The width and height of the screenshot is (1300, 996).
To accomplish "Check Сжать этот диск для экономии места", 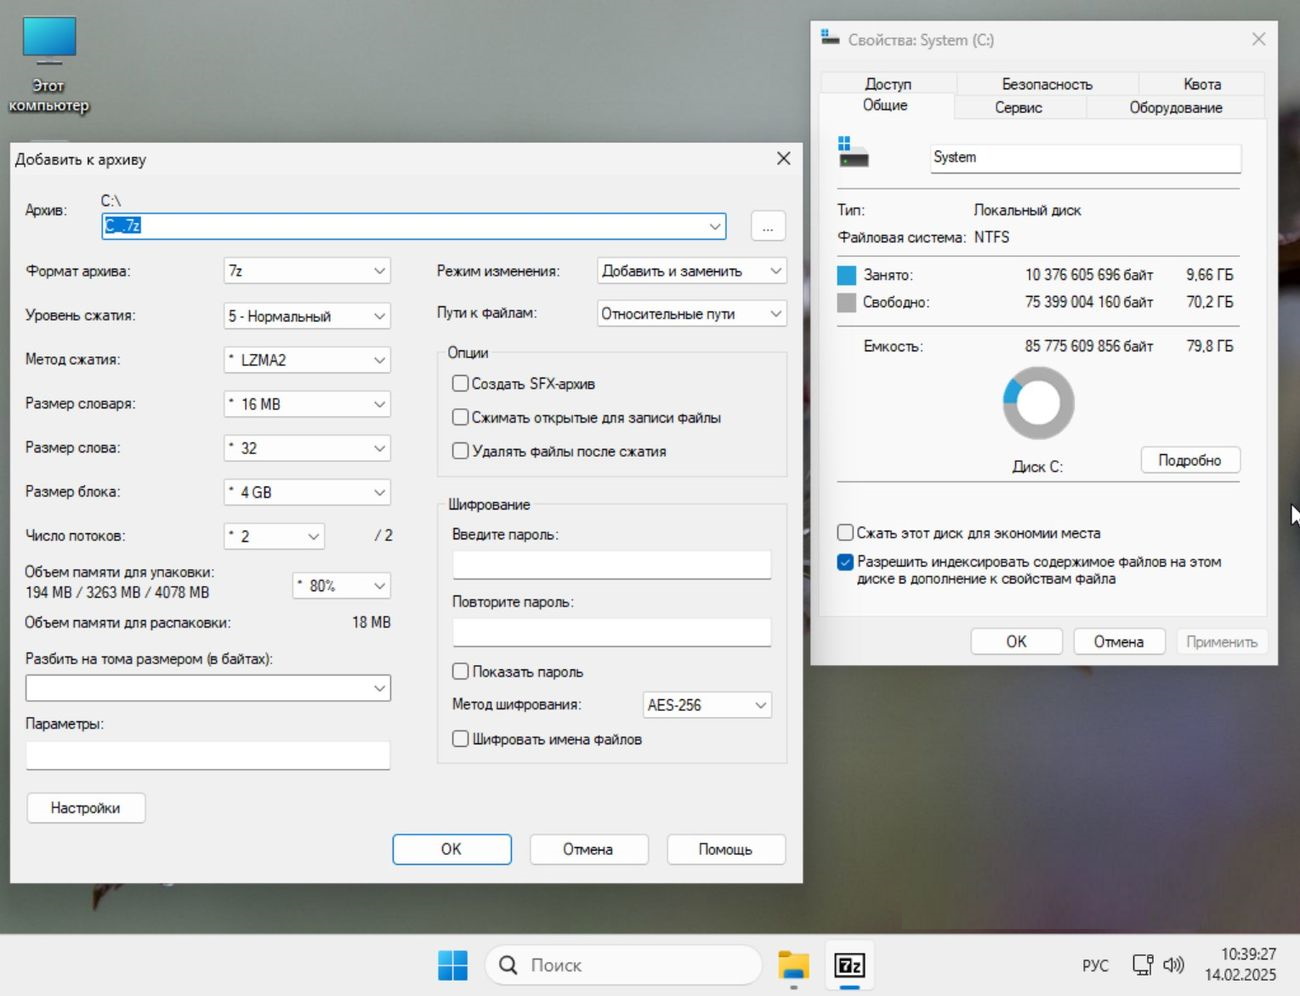I will click(x=845, y=533).
